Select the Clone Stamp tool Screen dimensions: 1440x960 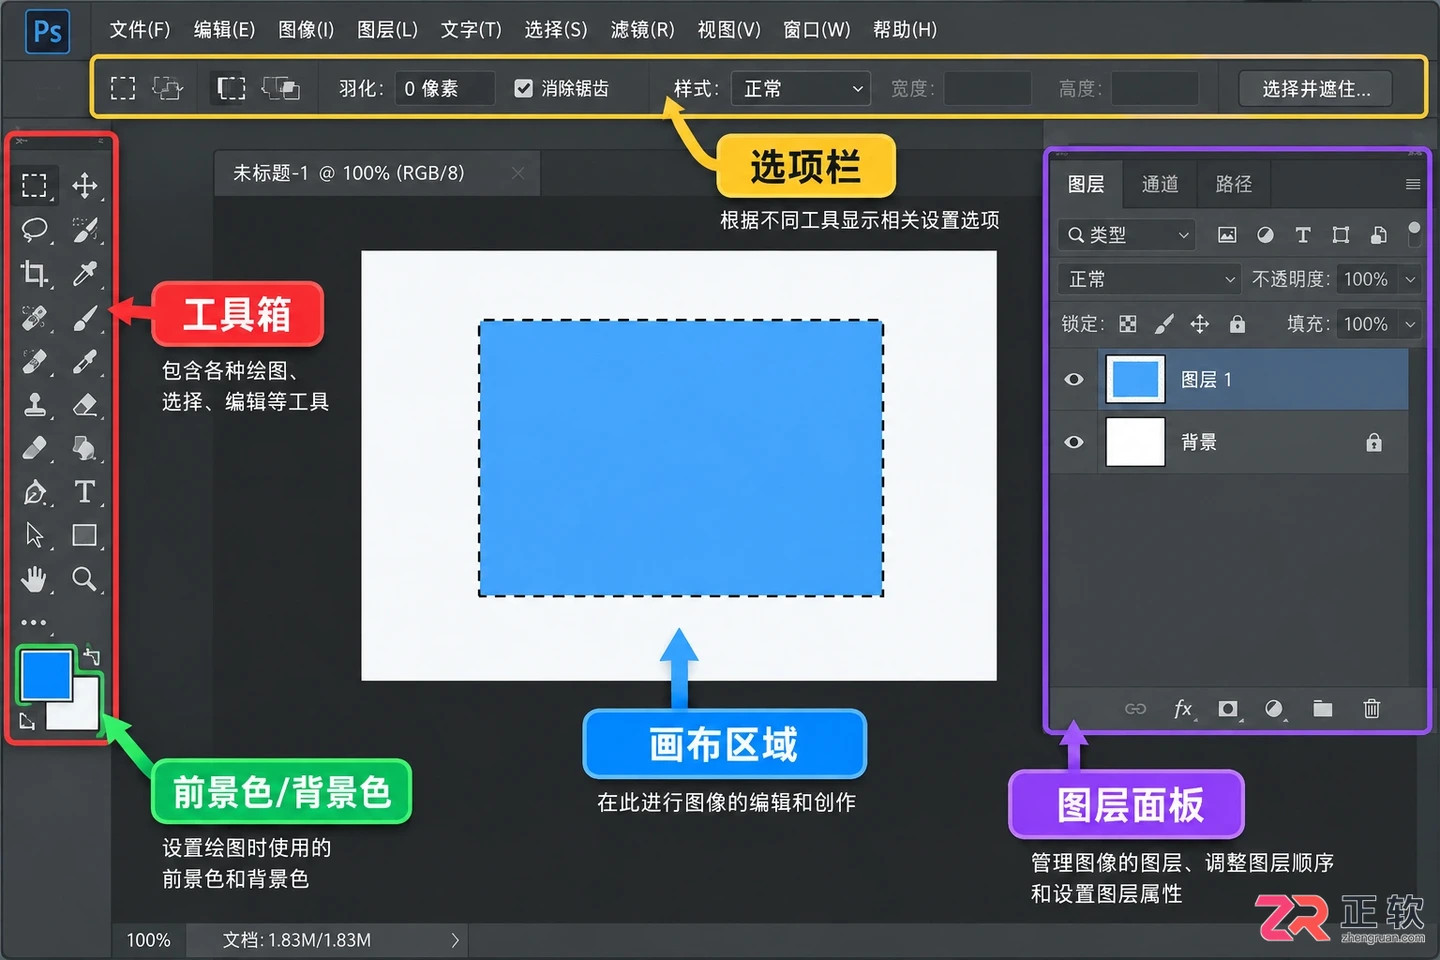pyautogui.click(x=35, y=404)
